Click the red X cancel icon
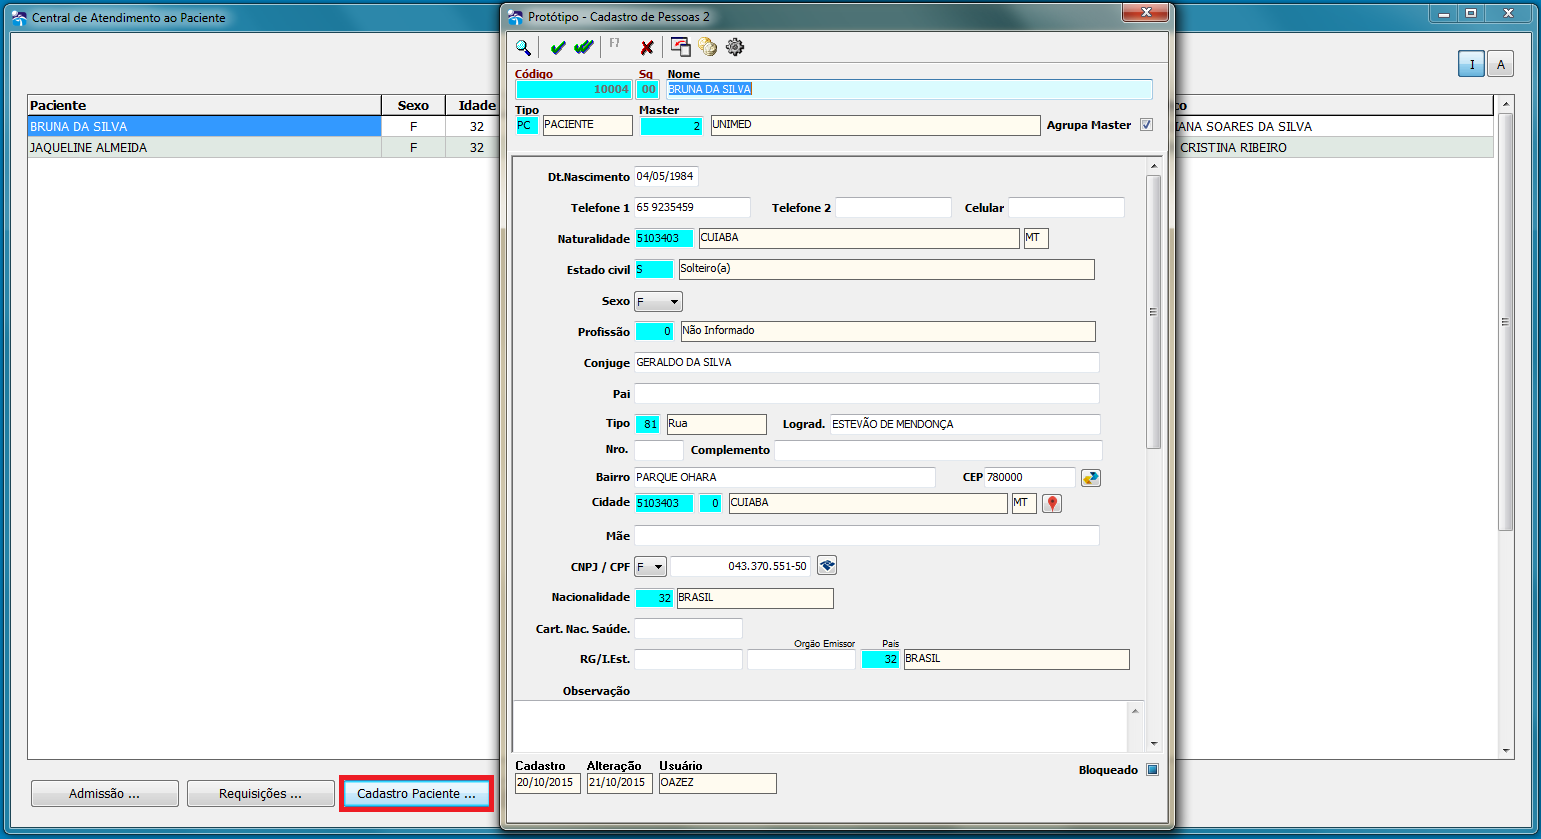1541x839 pixels. [x=647, y=47]
